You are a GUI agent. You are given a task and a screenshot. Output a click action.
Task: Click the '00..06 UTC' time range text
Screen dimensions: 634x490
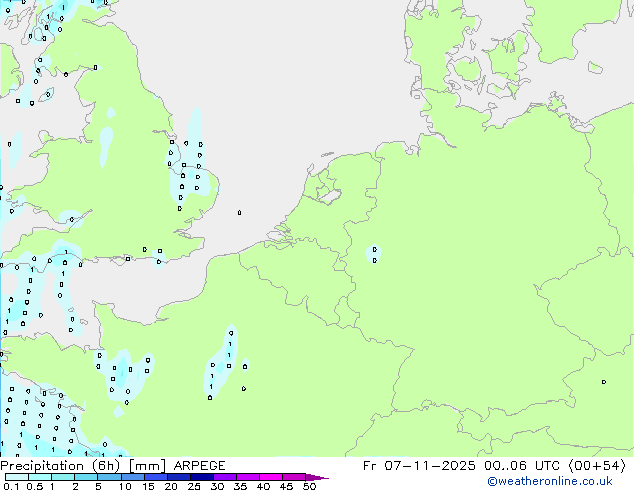(523, 466)
